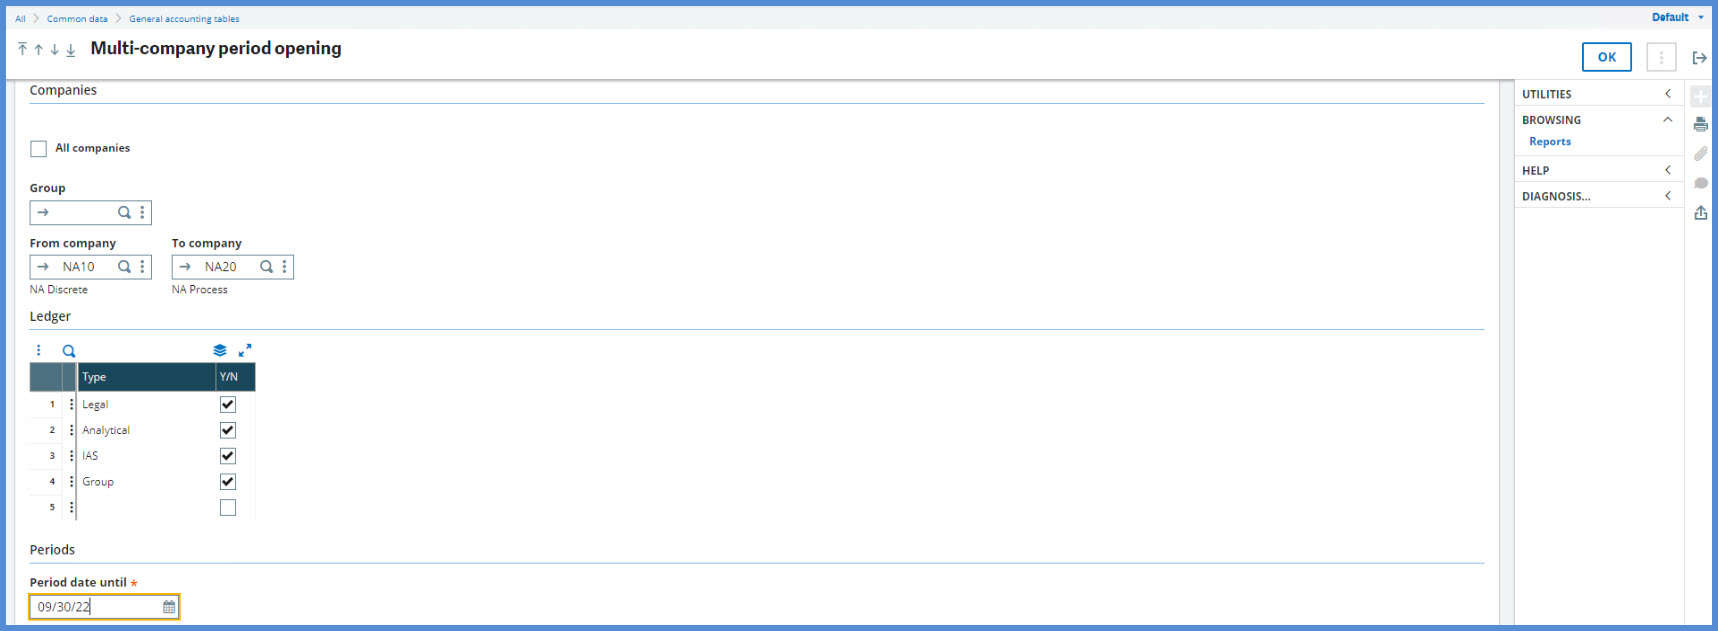The image size is (1718, 631).
Task: Uncheck the Legal ledger checkbox
Action: click(228, 405)
